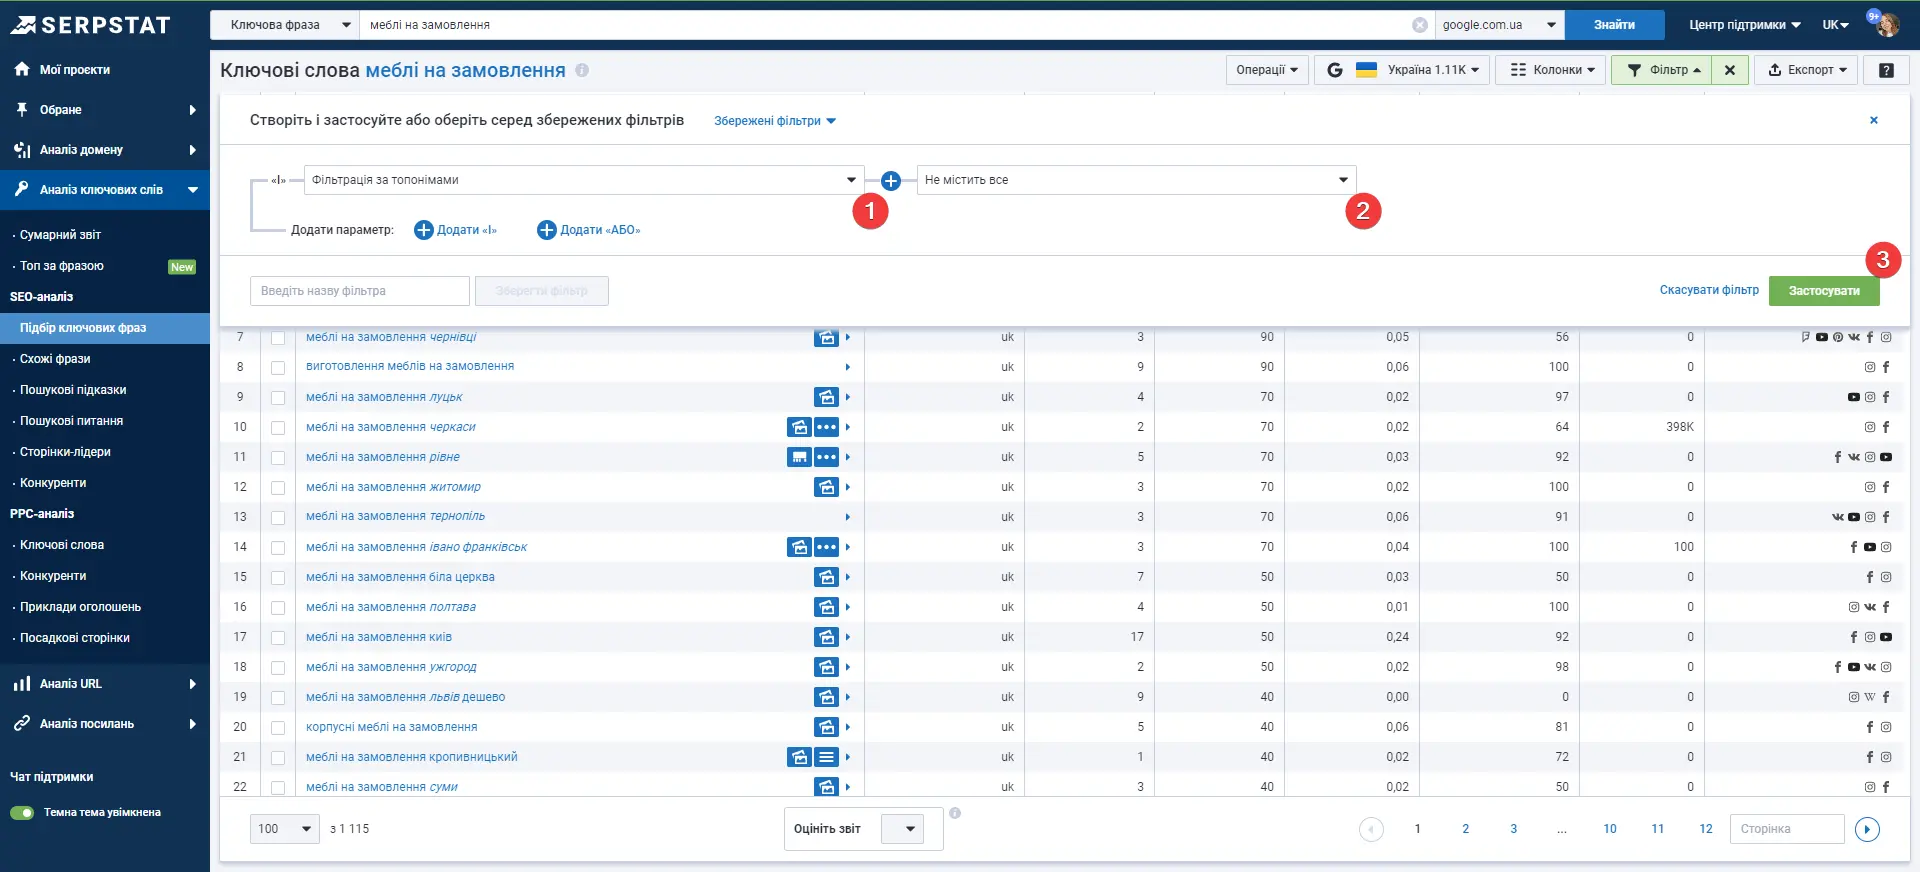Click Додати «АБО» parameter link
This screenshot has height=872, width=1920.
click(x=589, y=230)
